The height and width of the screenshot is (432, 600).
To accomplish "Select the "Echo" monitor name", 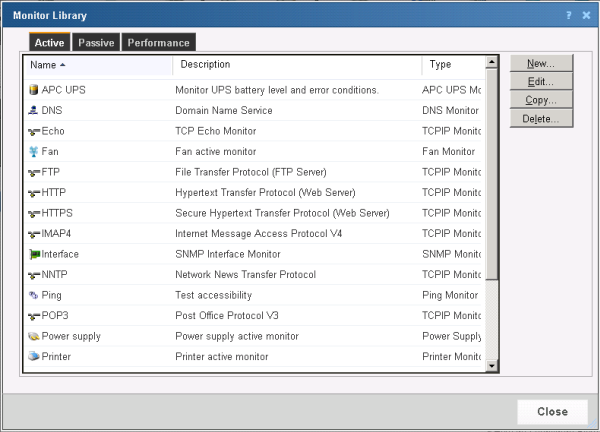I will click(x=53, y=131).
